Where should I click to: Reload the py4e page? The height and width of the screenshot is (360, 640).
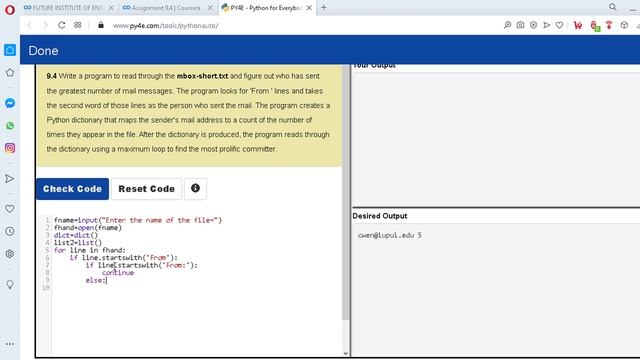62,25
